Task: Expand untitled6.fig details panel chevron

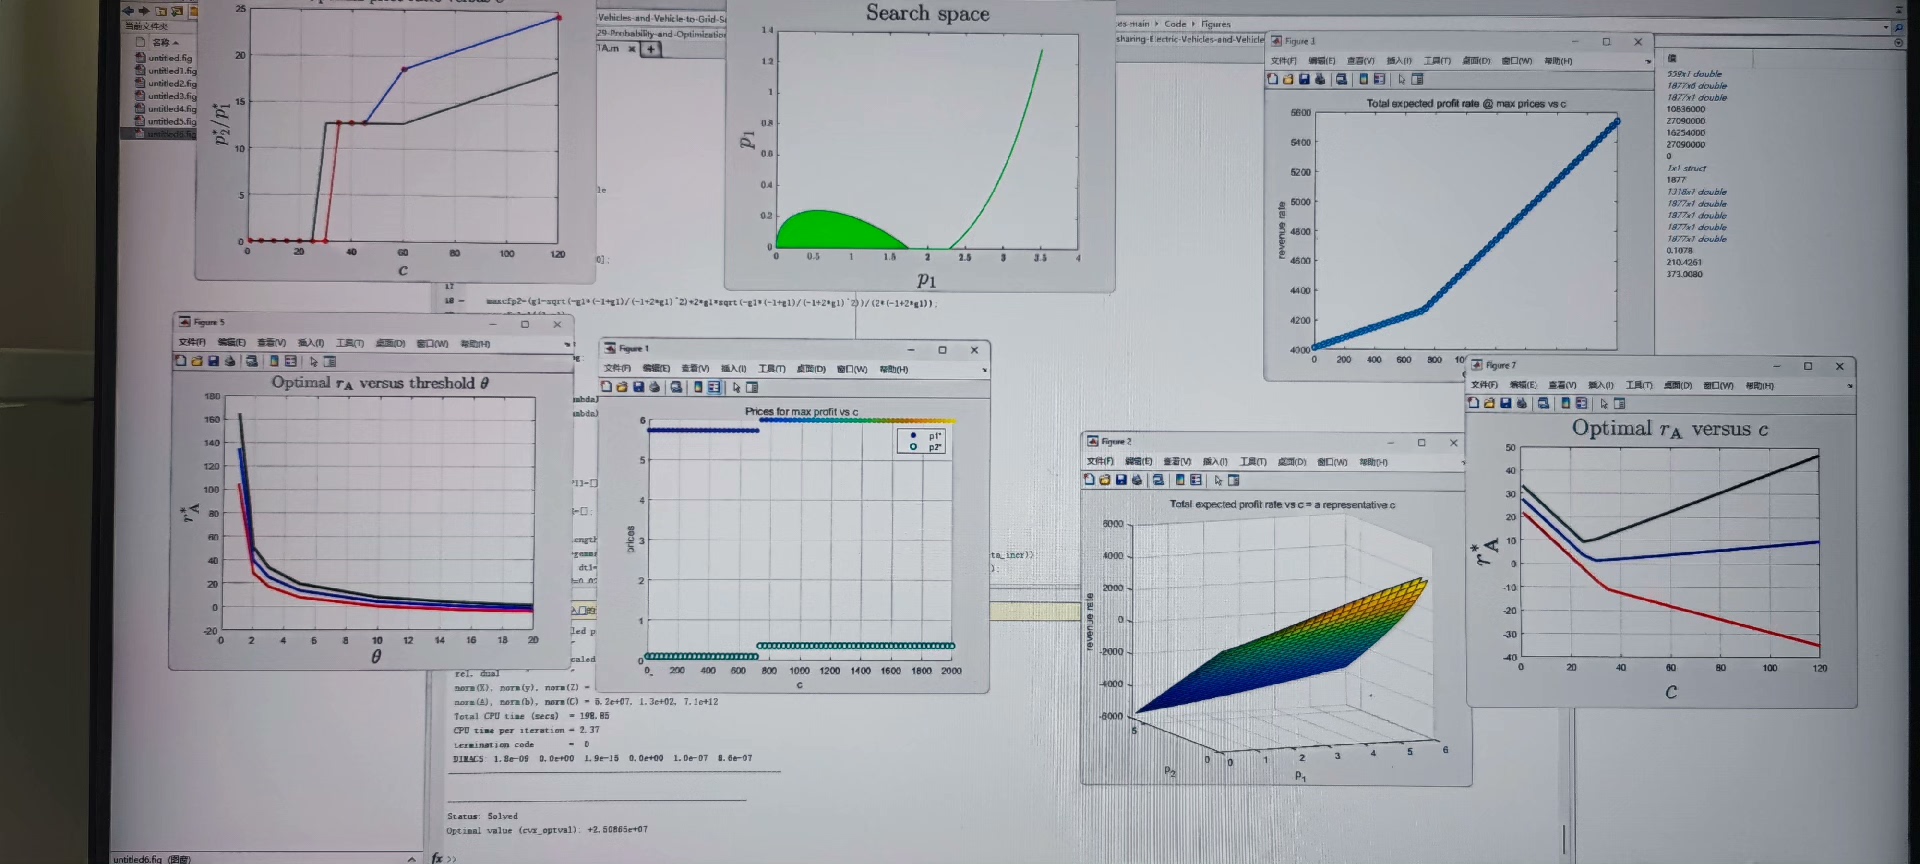Action: (412, 858)
